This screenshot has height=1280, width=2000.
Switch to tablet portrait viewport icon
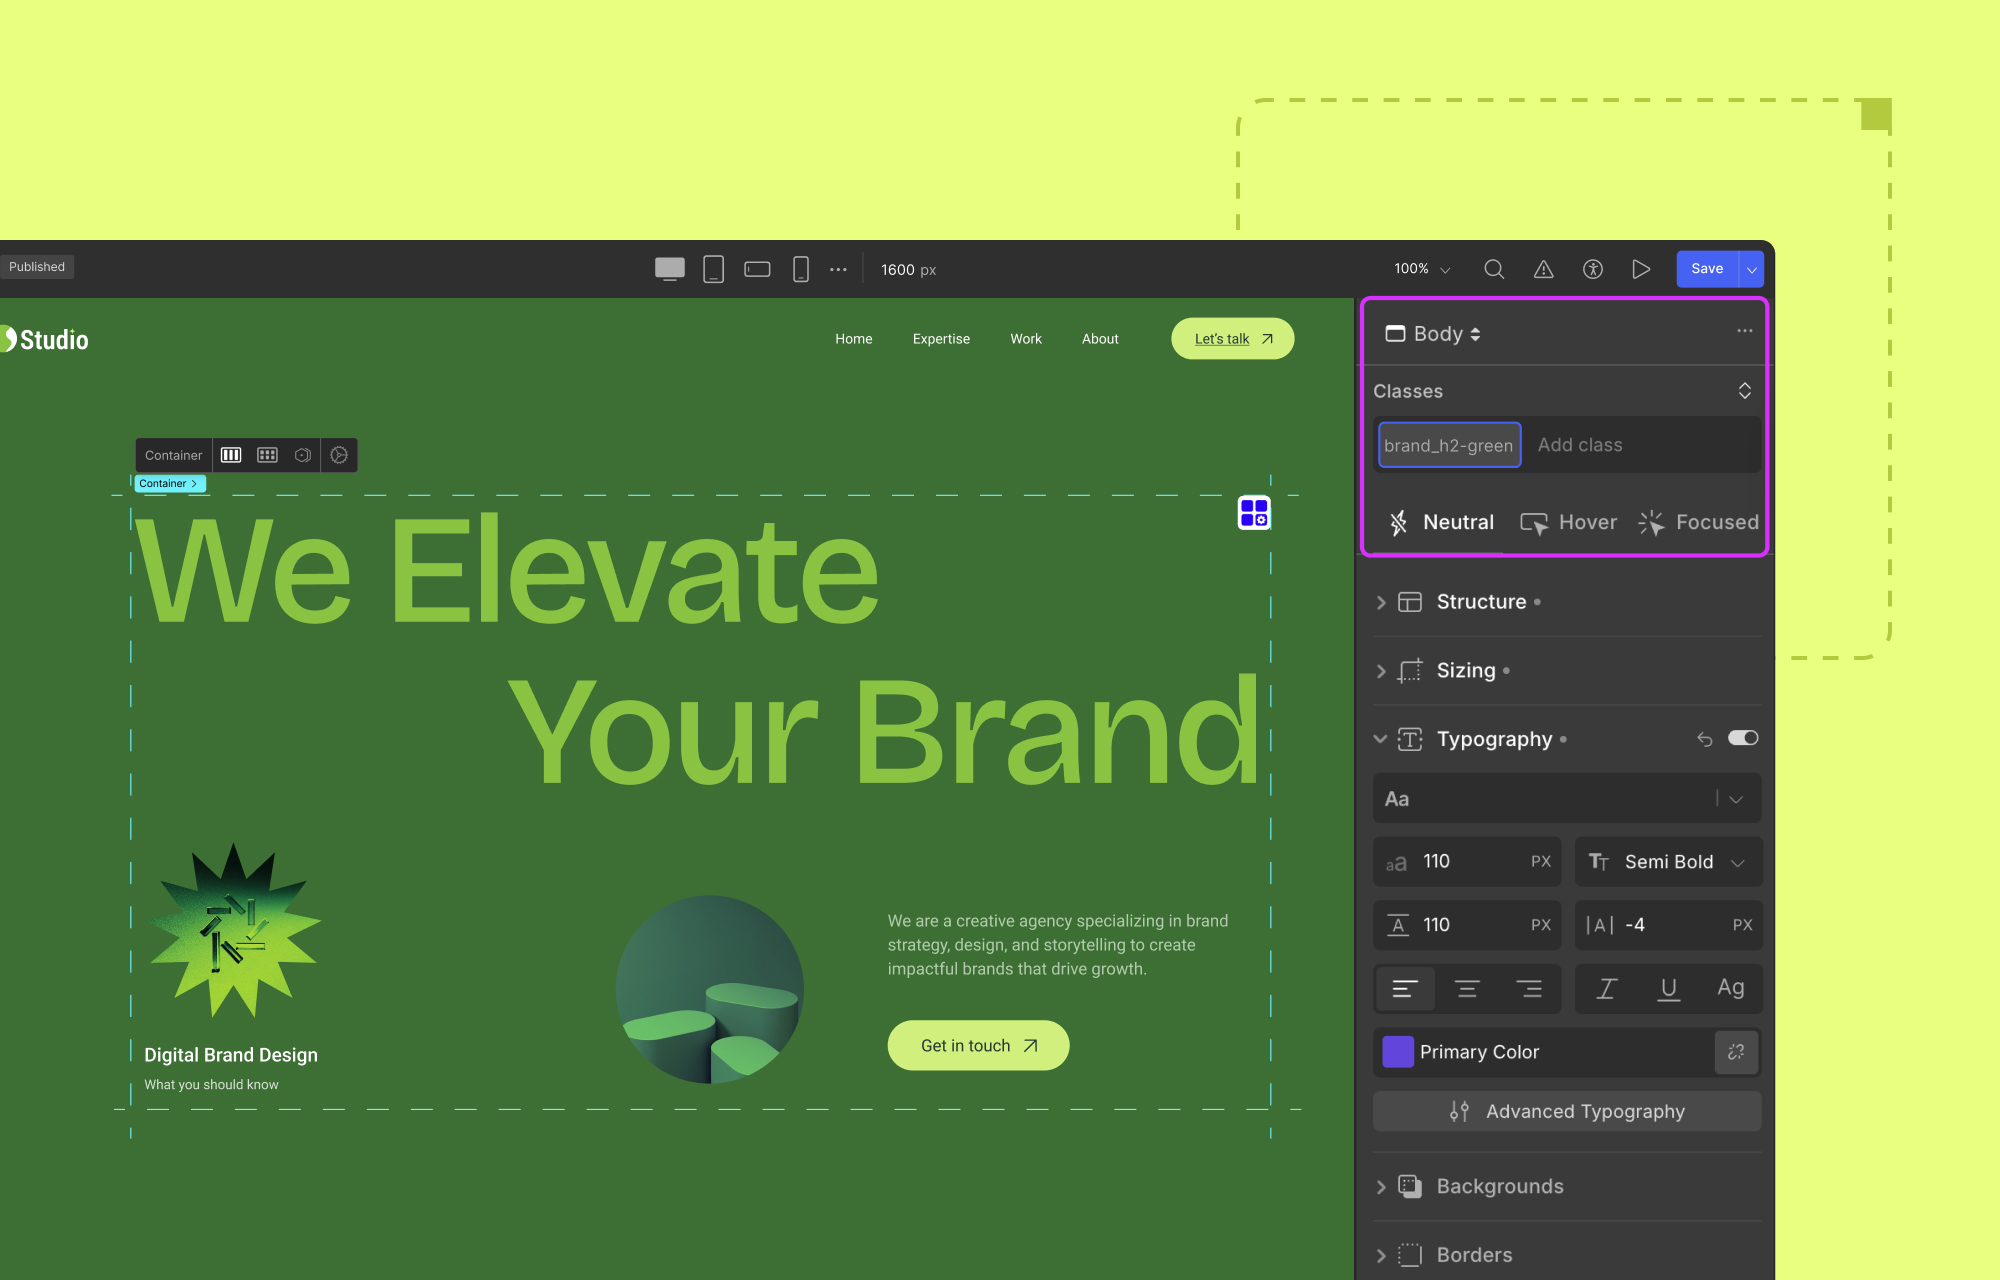pos(713,269)
